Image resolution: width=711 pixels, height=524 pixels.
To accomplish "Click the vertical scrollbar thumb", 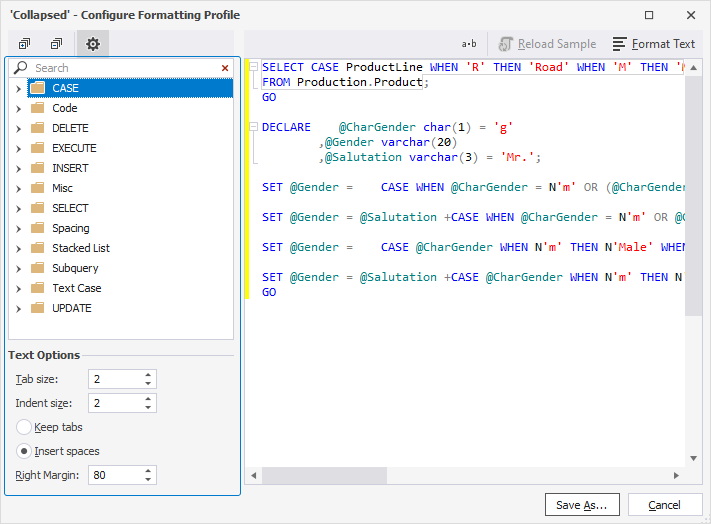I will (693, 195).
